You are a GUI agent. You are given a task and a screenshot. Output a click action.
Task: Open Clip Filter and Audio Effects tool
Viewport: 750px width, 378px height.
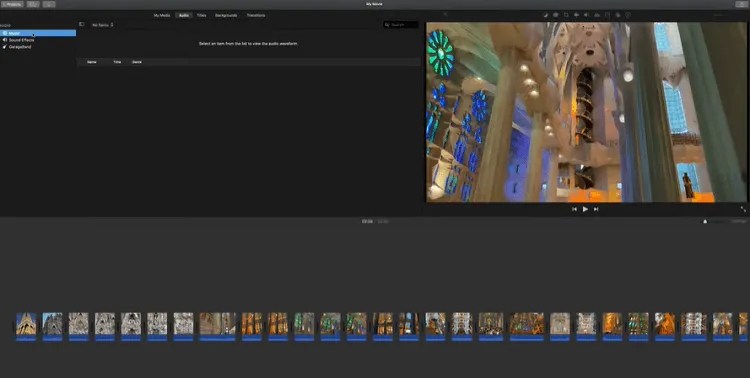618,15
